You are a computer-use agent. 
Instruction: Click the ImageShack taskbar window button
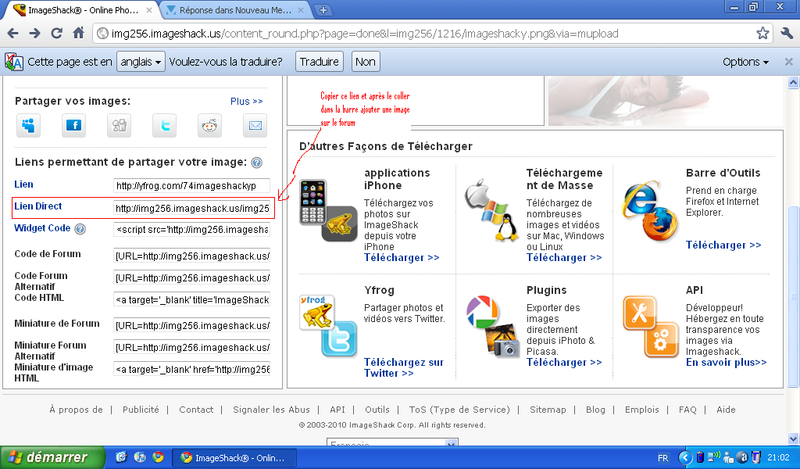tap(234, 458)
